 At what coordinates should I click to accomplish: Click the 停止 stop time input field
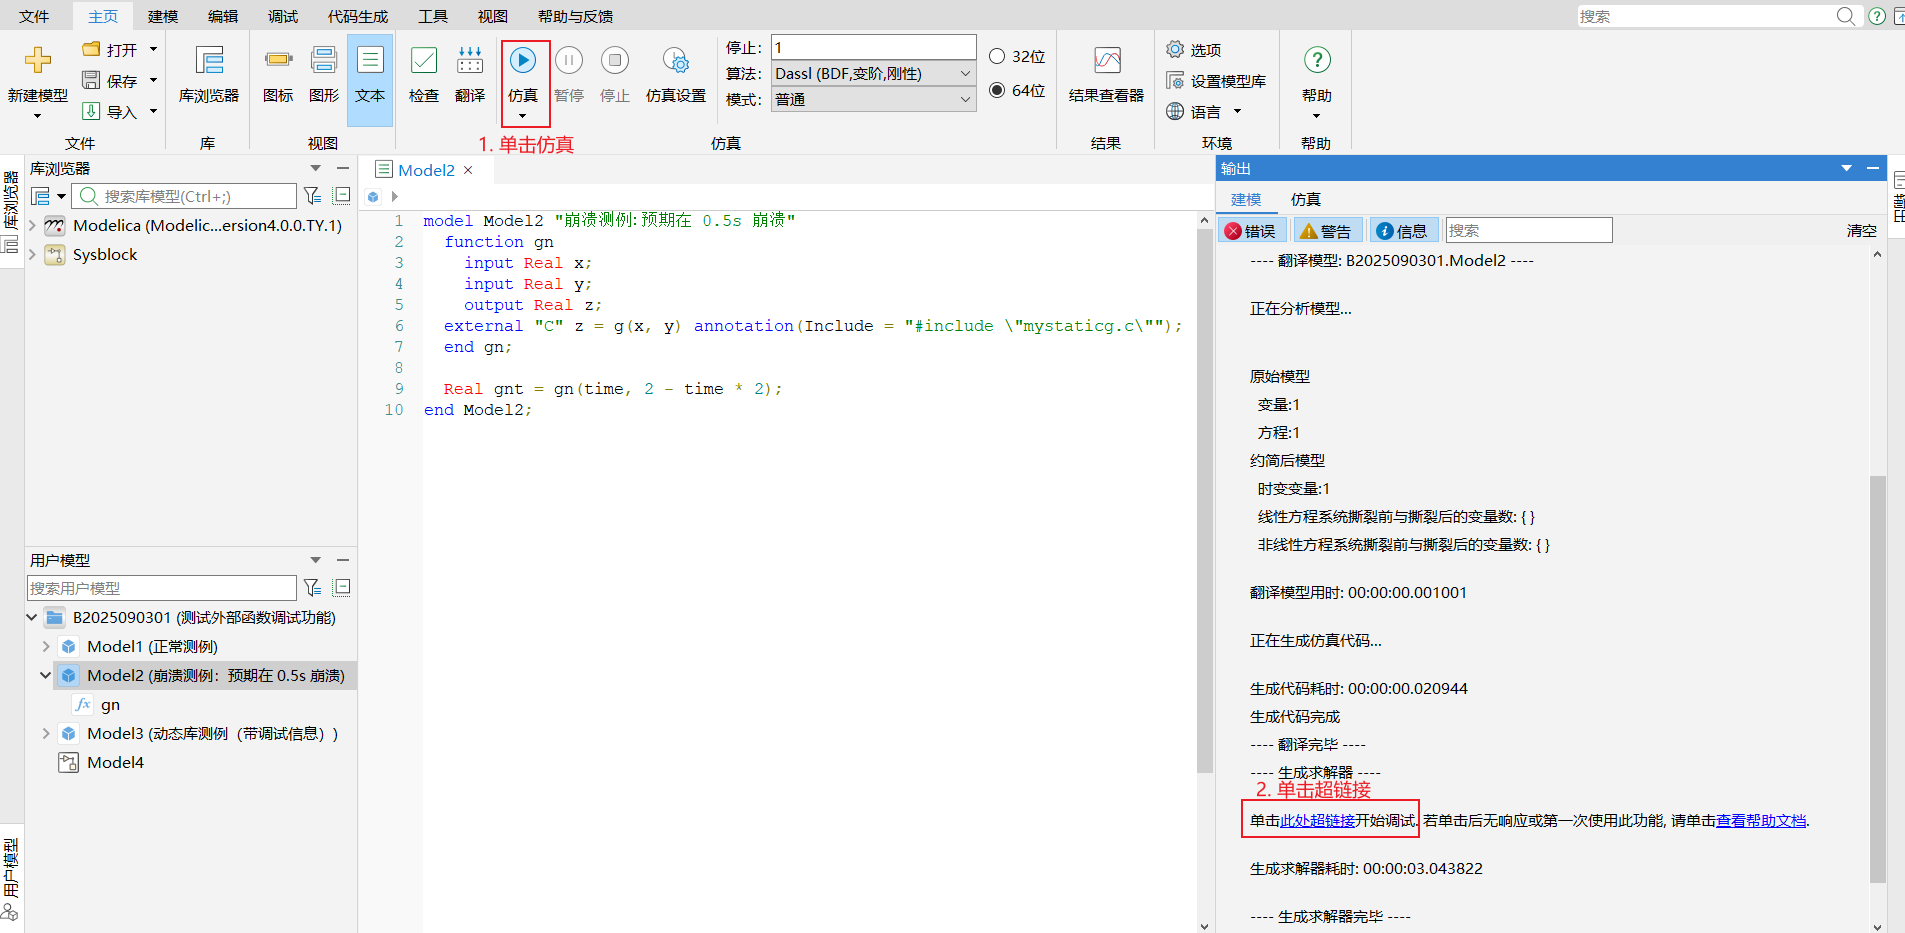(873, 47)
